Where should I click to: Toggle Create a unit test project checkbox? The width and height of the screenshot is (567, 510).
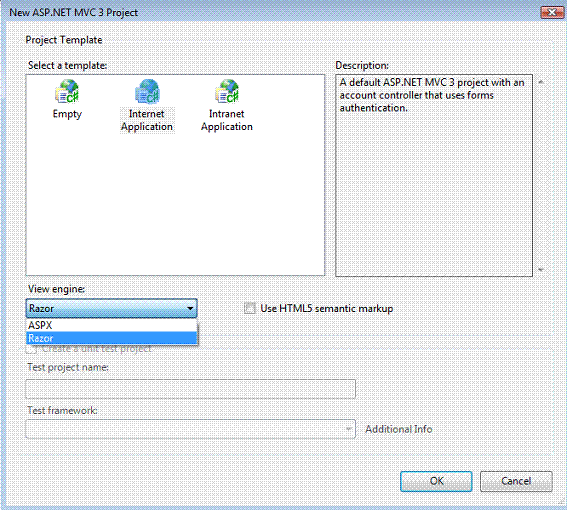(31, 349)
